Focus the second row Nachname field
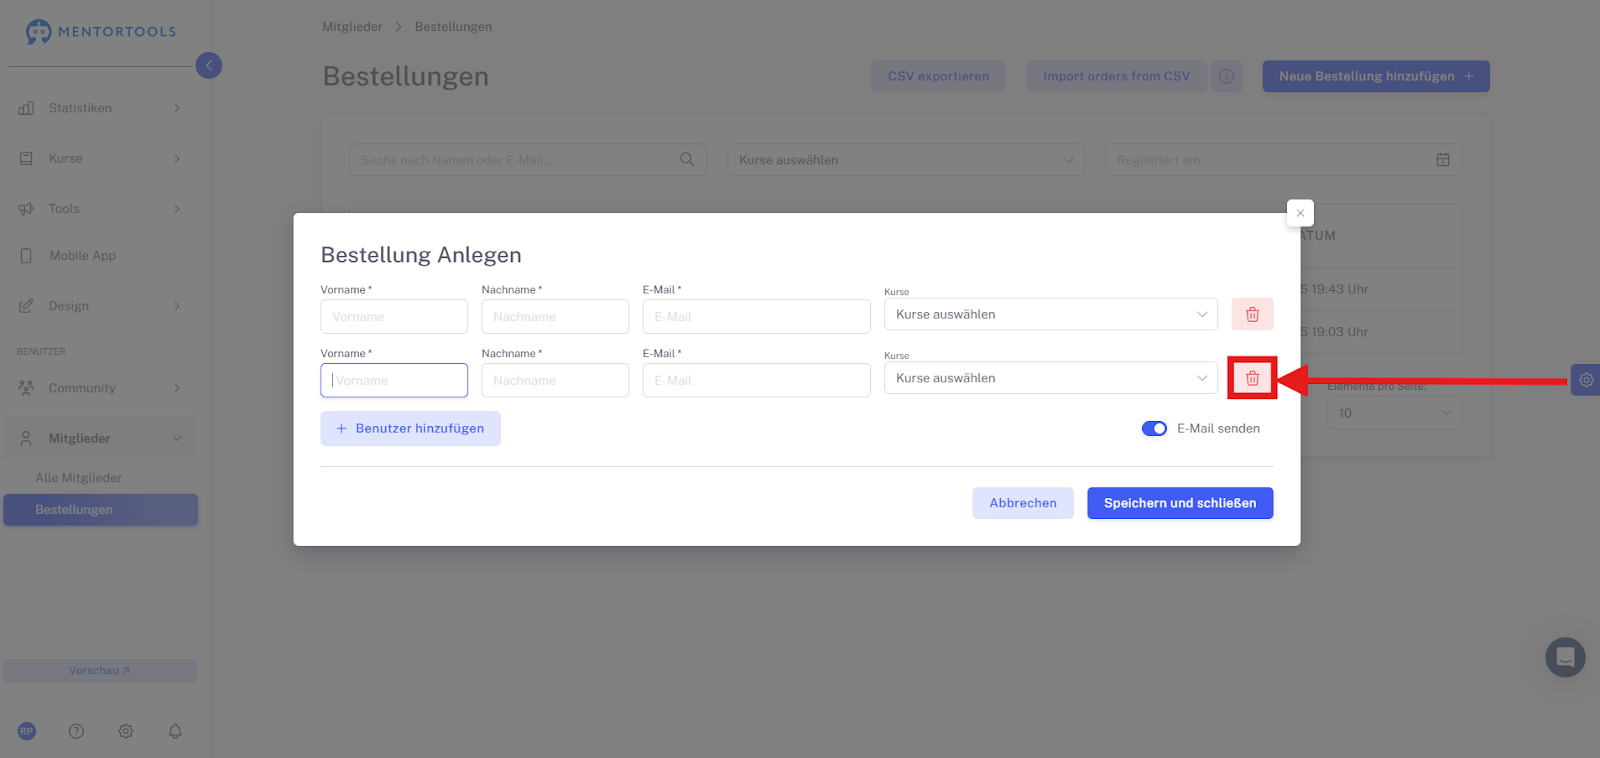Viewport: 1600px width, 758px height. point(555,380)
